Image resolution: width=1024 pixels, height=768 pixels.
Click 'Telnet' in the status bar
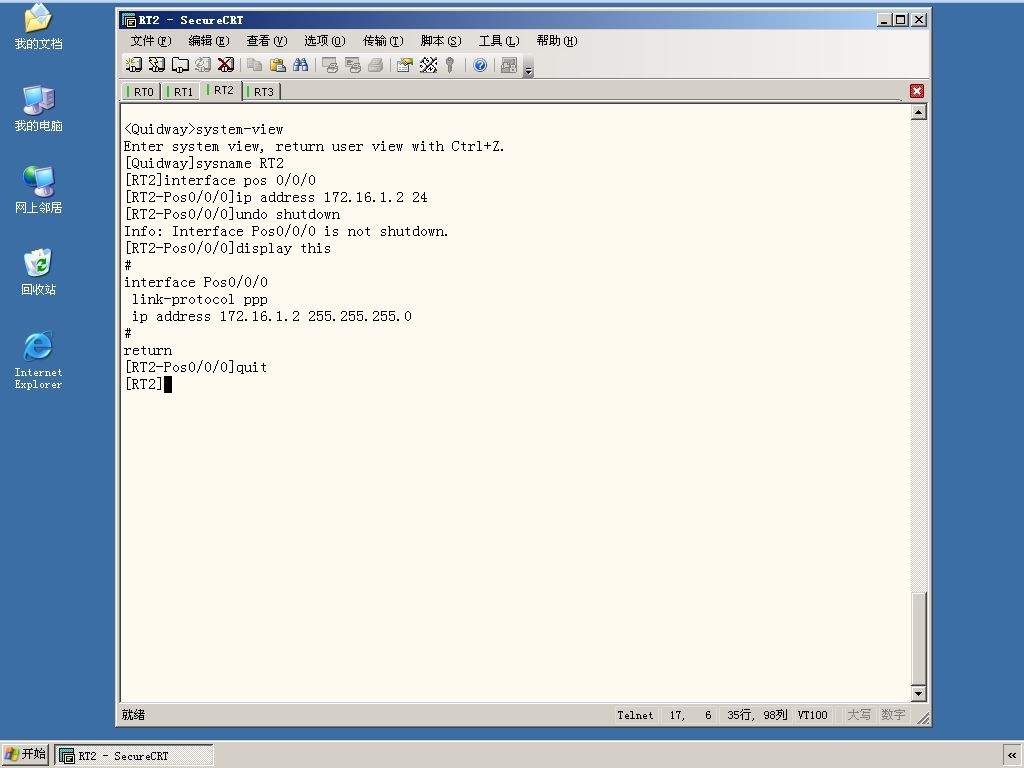pos(635,715)
